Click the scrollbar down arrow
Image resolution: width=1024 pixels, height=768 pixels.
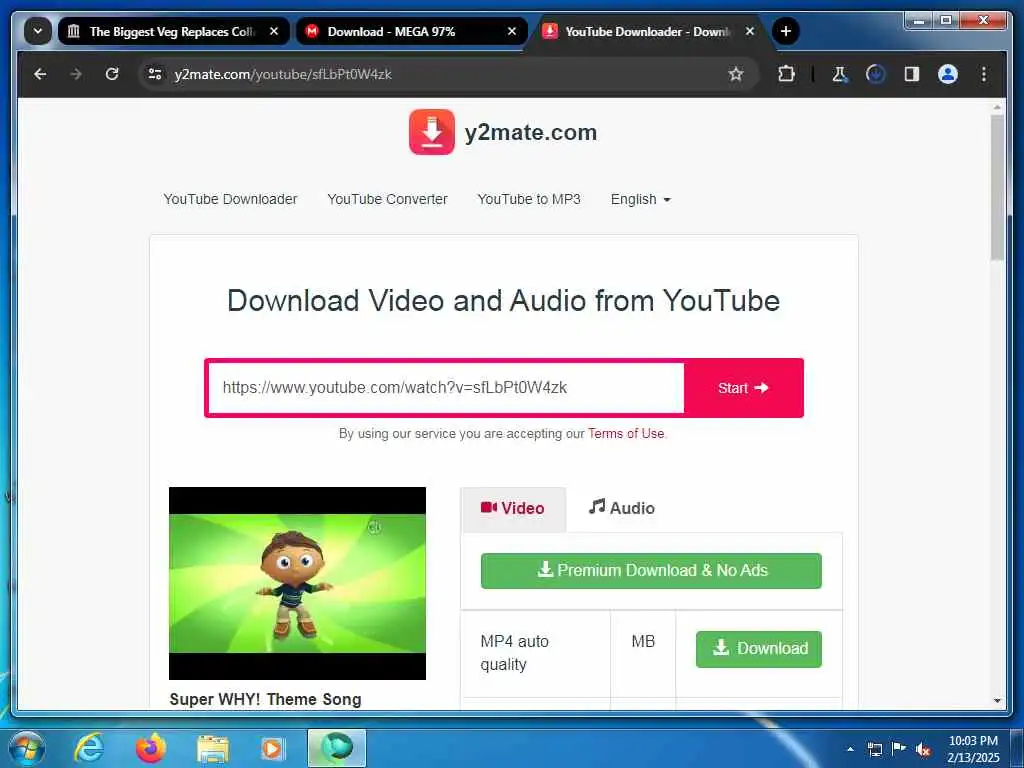(997, 701)
